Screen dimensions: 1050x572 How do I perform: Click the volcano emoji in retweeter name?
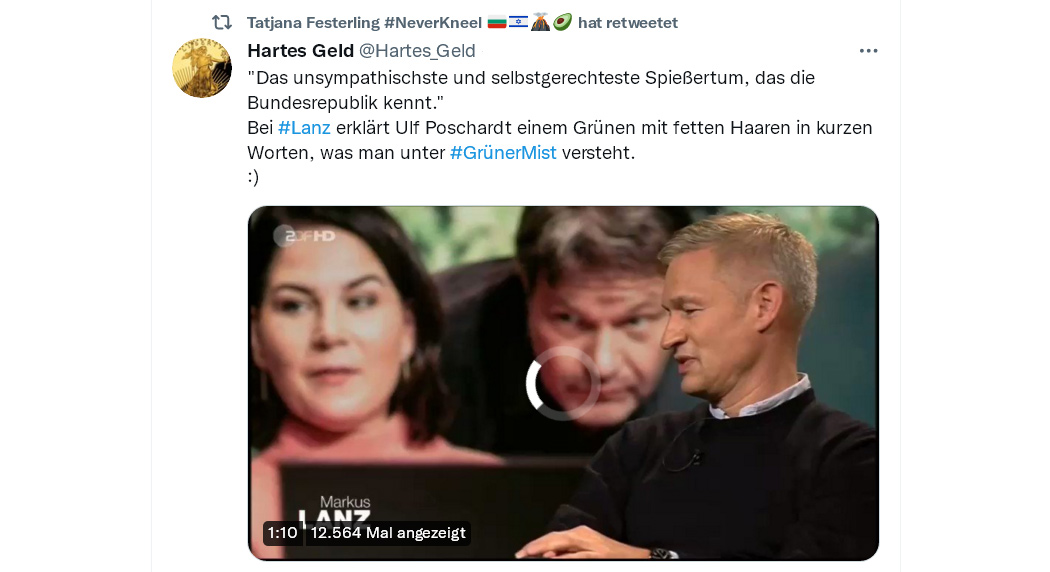click(x=540, y=23)
